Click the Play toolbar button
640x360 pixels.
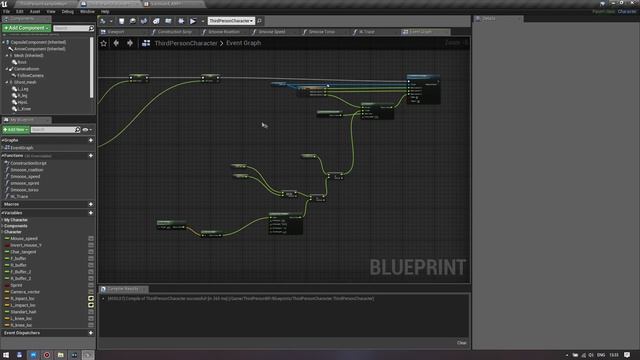pos(193,21)
